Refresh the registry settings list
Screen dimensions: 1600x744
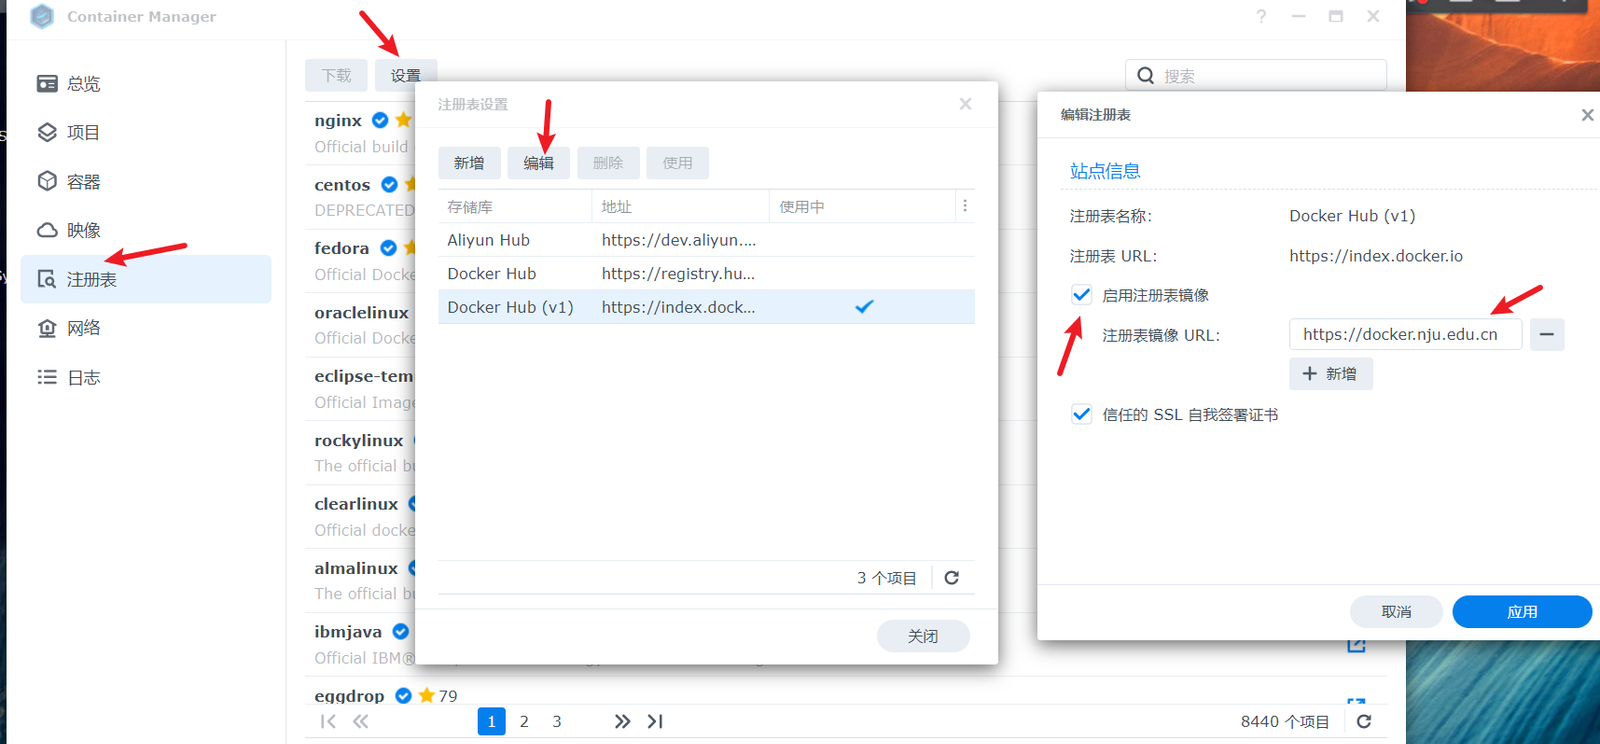tap(952, 578)
